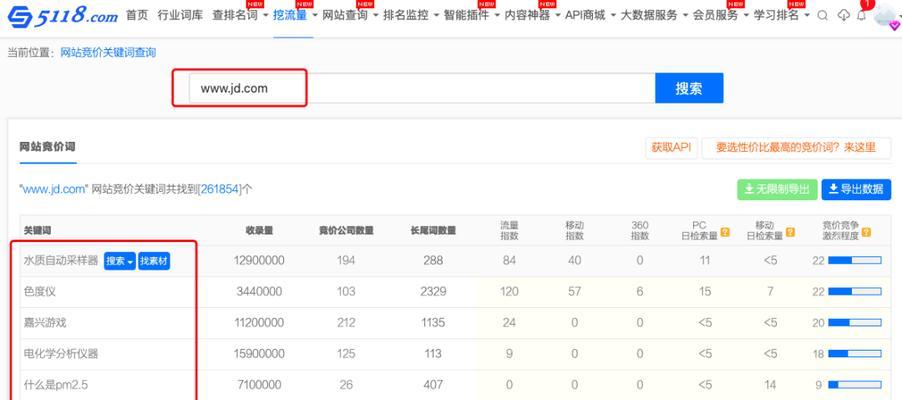
Task: Click competition bar for 嘉兴游戏 row
Action: click(855, 323)
